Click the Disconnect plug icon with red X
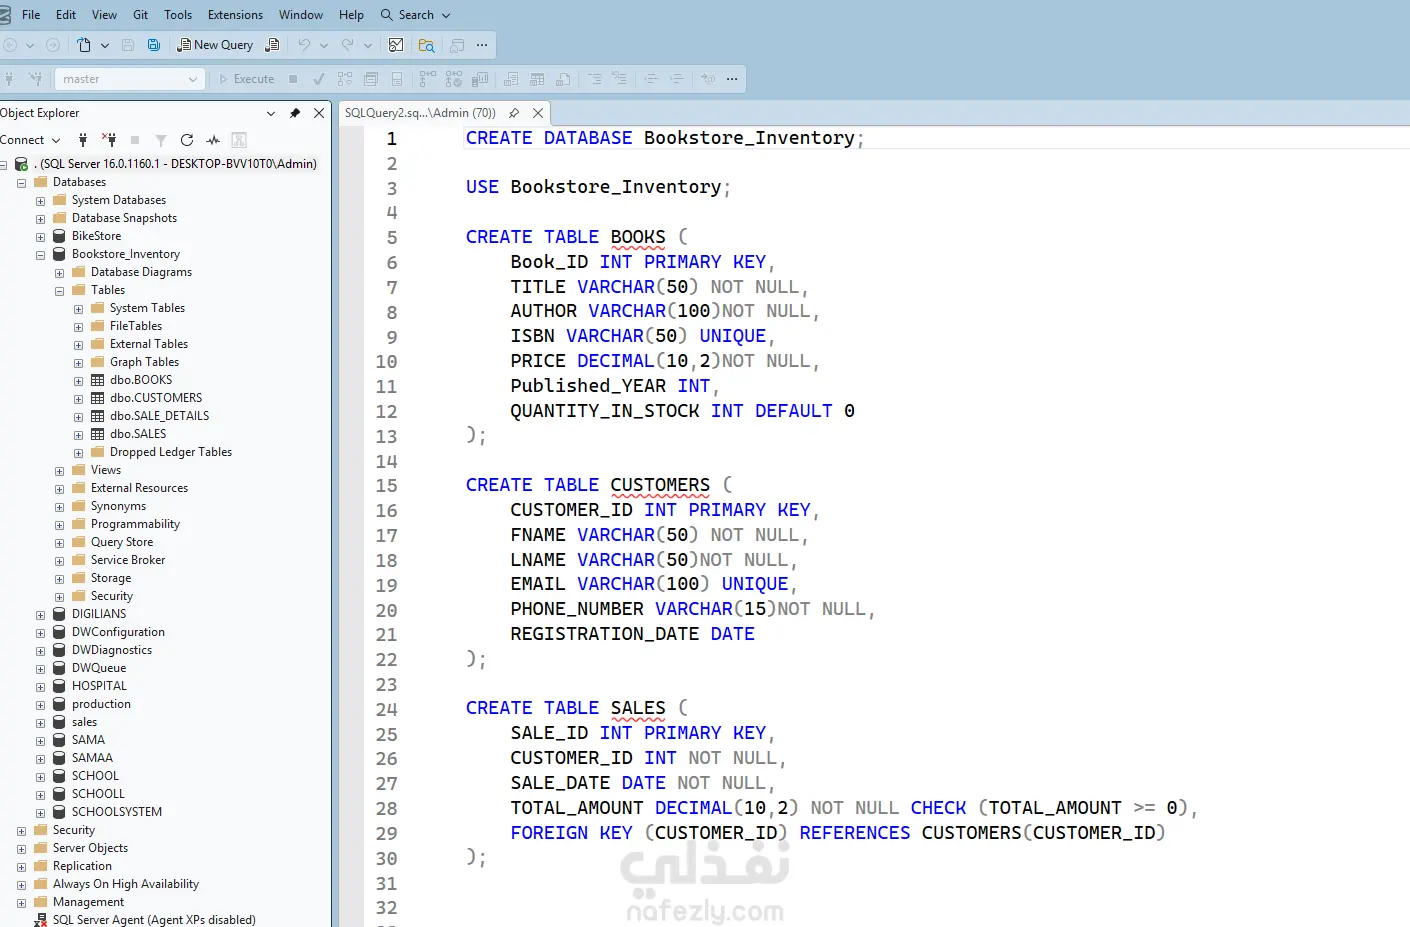 (x=109, y=140)
